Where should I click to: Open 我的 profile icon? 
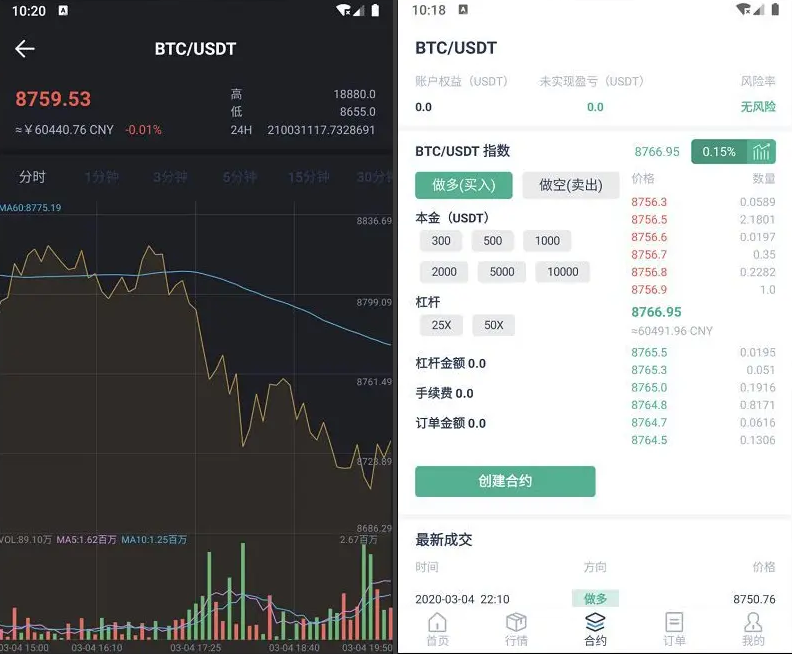[x=753, y=622]
